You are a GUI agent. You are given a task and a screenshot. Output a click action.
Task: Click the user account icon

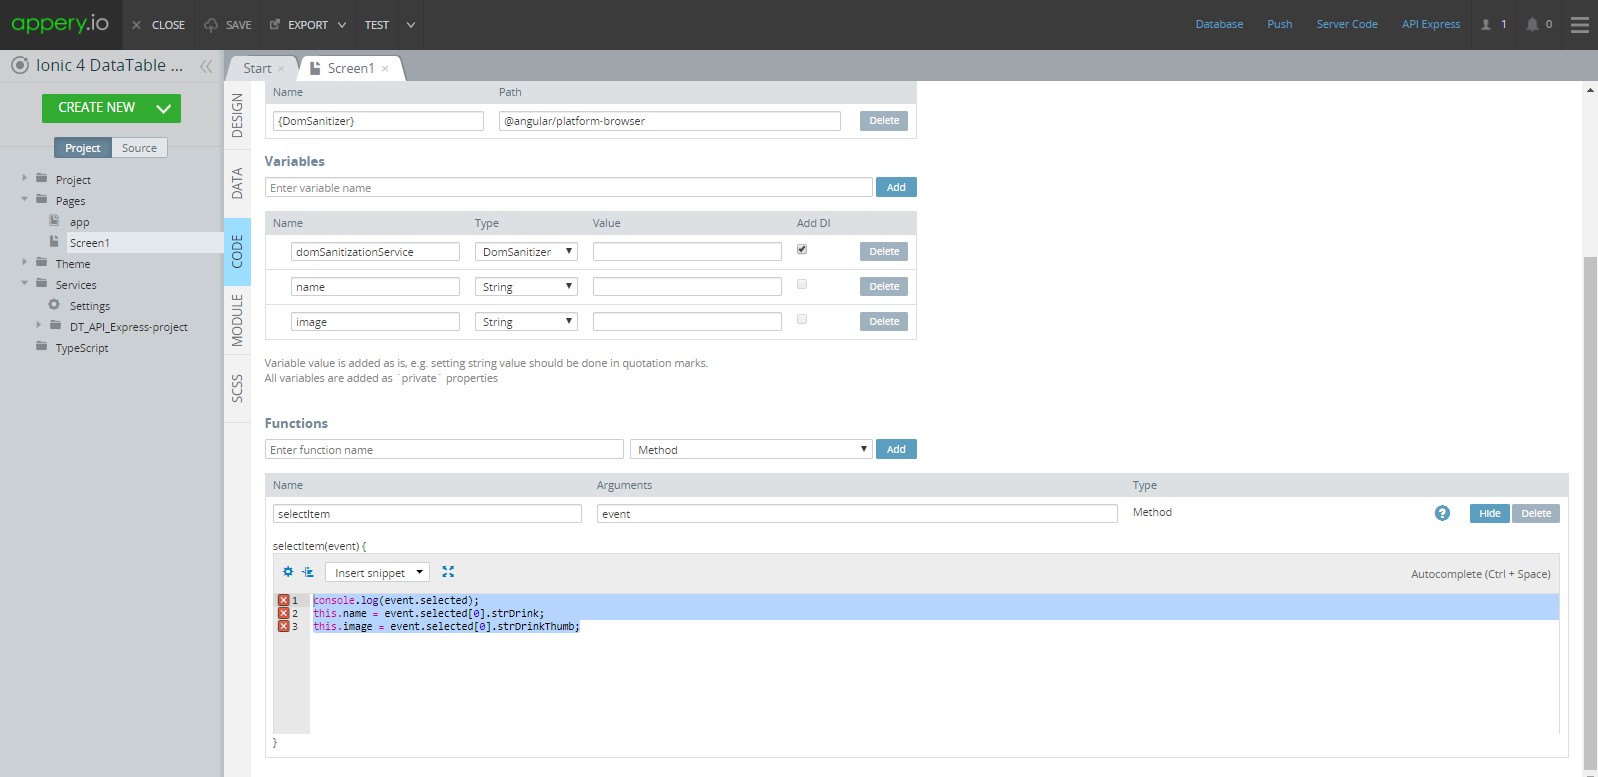tap(1486, 25)
